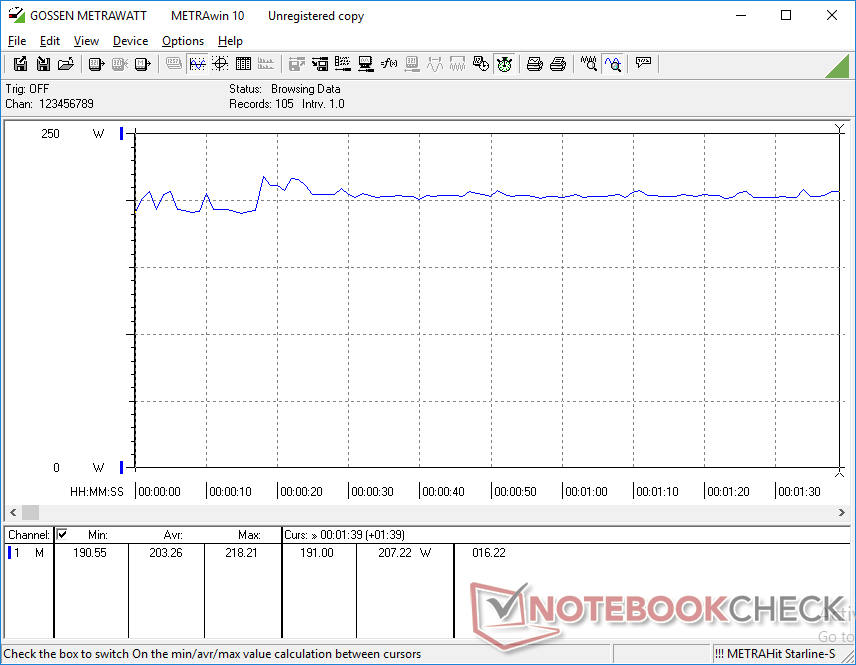Open the data table view icon
856x665 pixels.
coord(243,64)
